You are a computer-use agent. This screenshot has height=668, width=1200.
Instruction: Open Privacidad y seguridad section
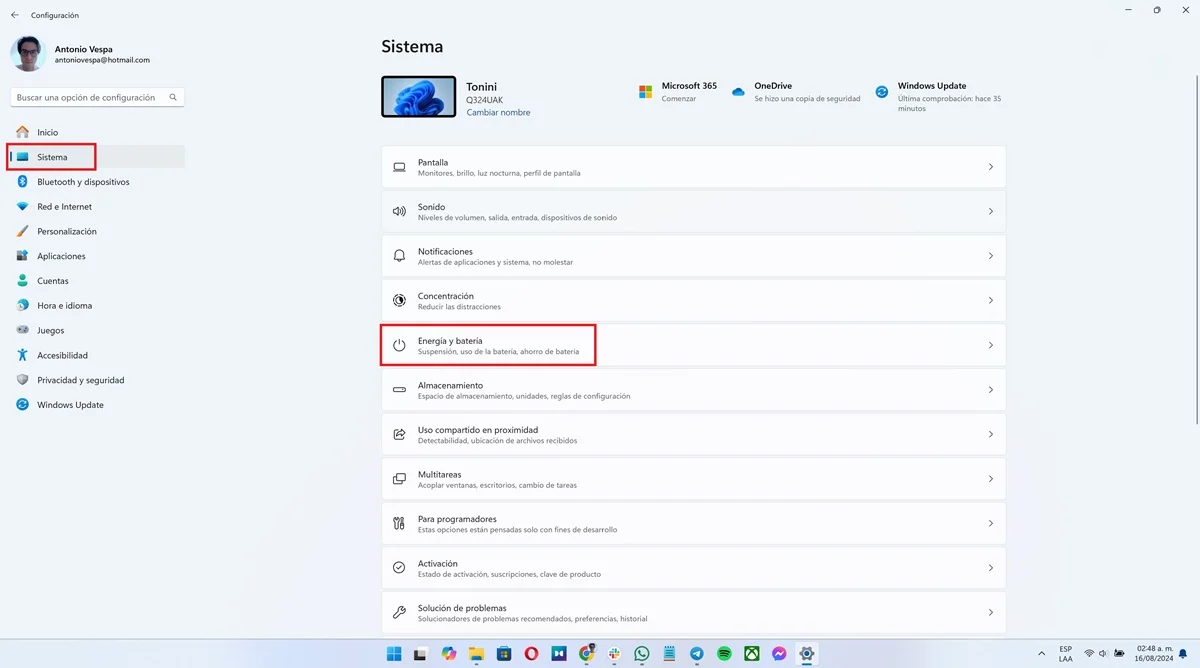(80, 380)
